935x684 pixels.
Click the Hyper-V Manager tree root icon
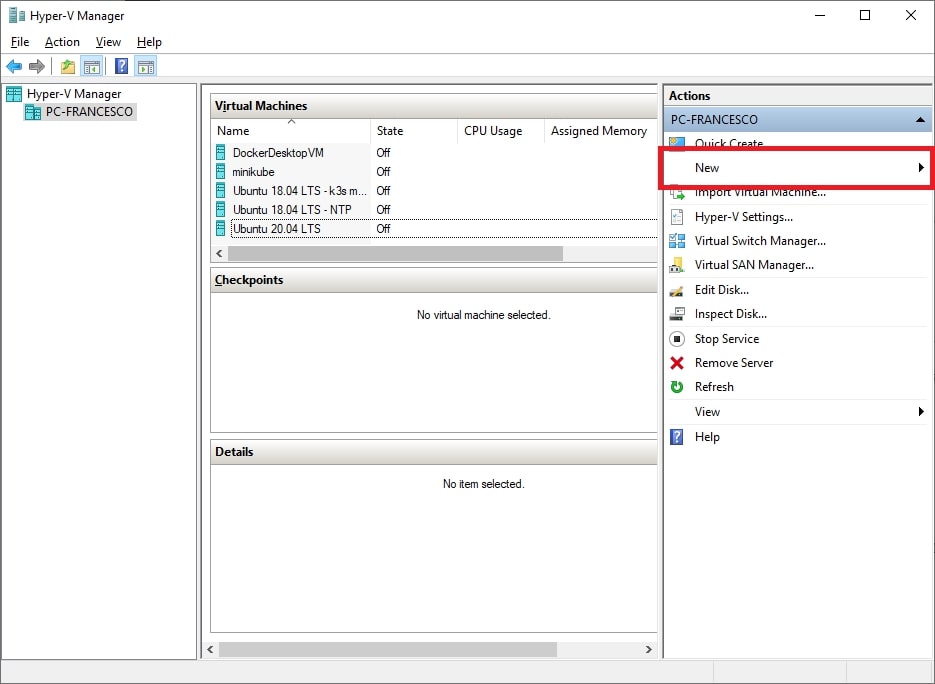click(14, 94)
